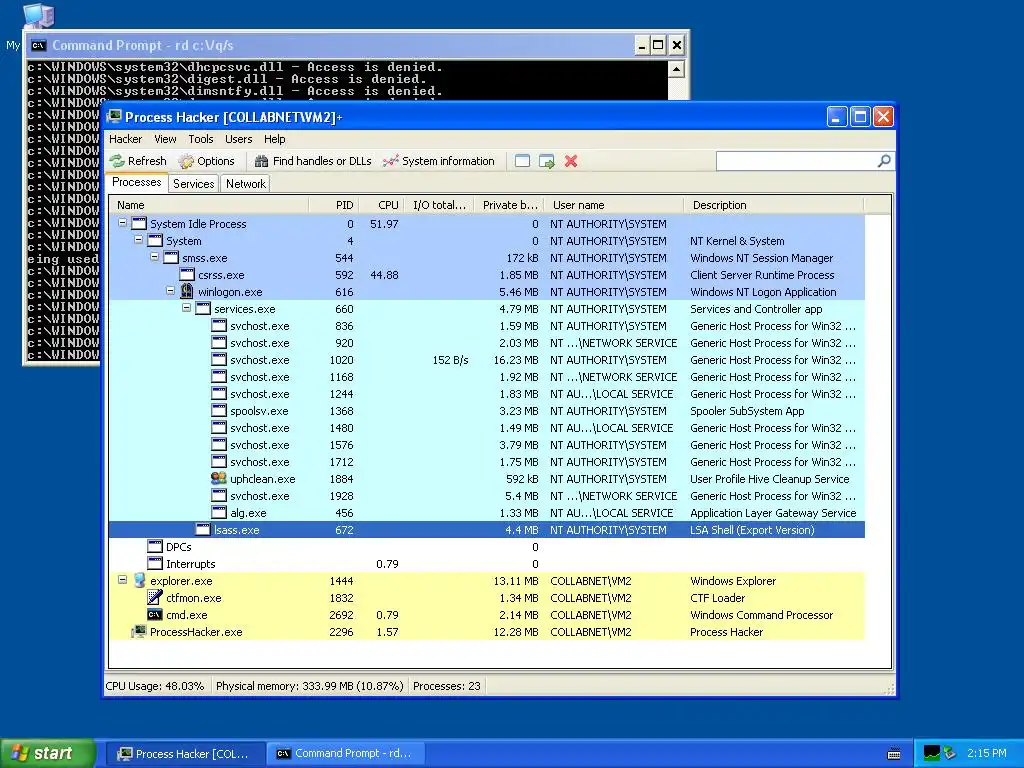The image size is (1024, 768).
Task: Collapse the winlogon.exe tree node
Action: coord(170,291)
